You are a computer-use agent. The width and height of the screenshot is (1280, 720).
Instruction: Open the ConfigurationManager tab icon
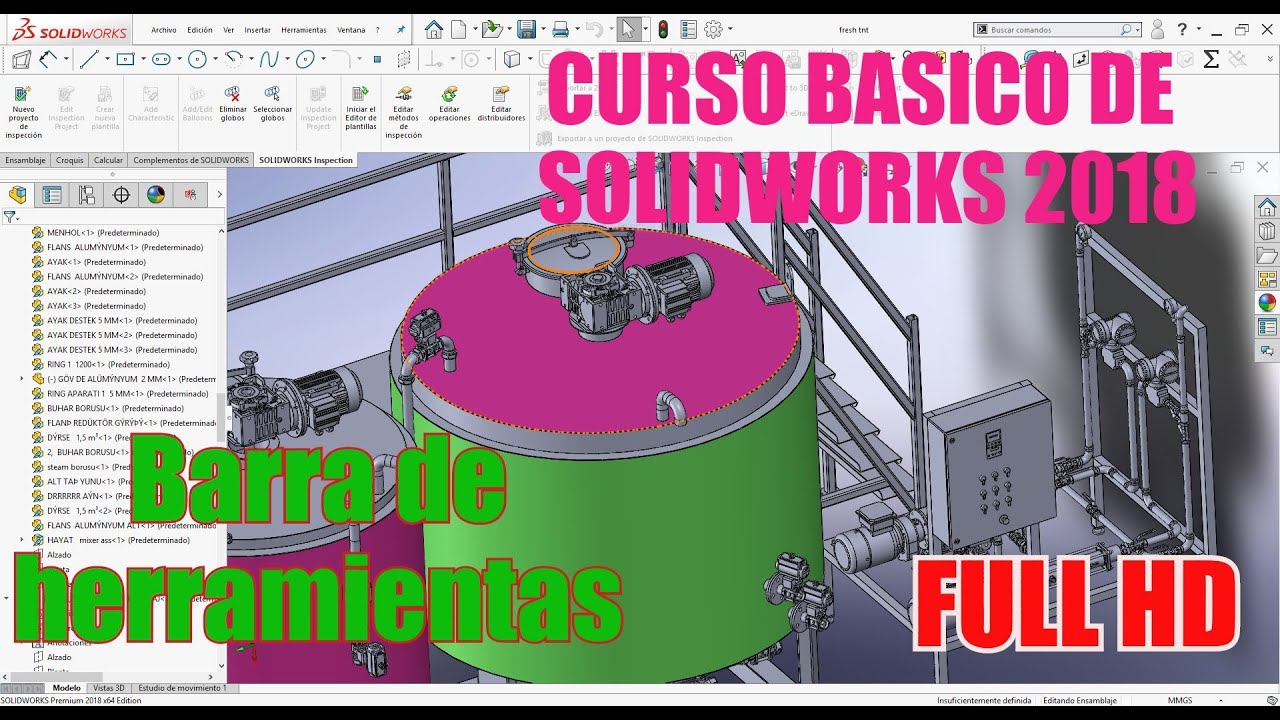click(x=87, y=194)
